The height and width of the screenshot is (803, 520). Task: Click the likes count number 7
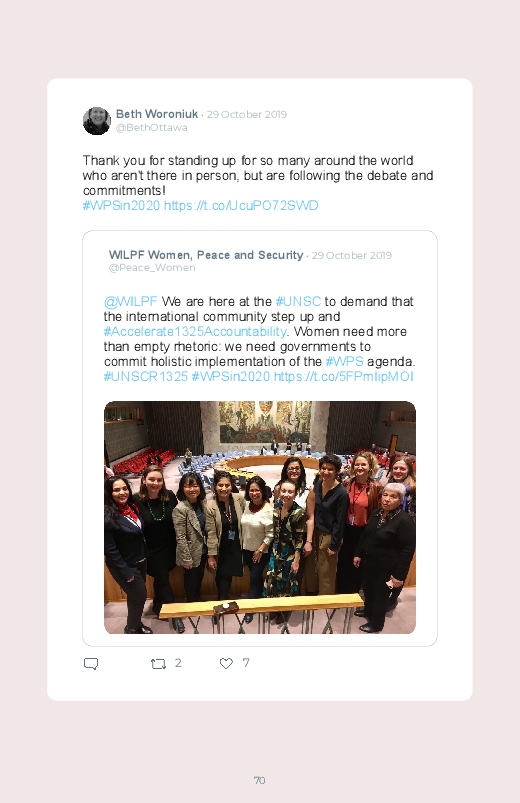pos(246,663)
